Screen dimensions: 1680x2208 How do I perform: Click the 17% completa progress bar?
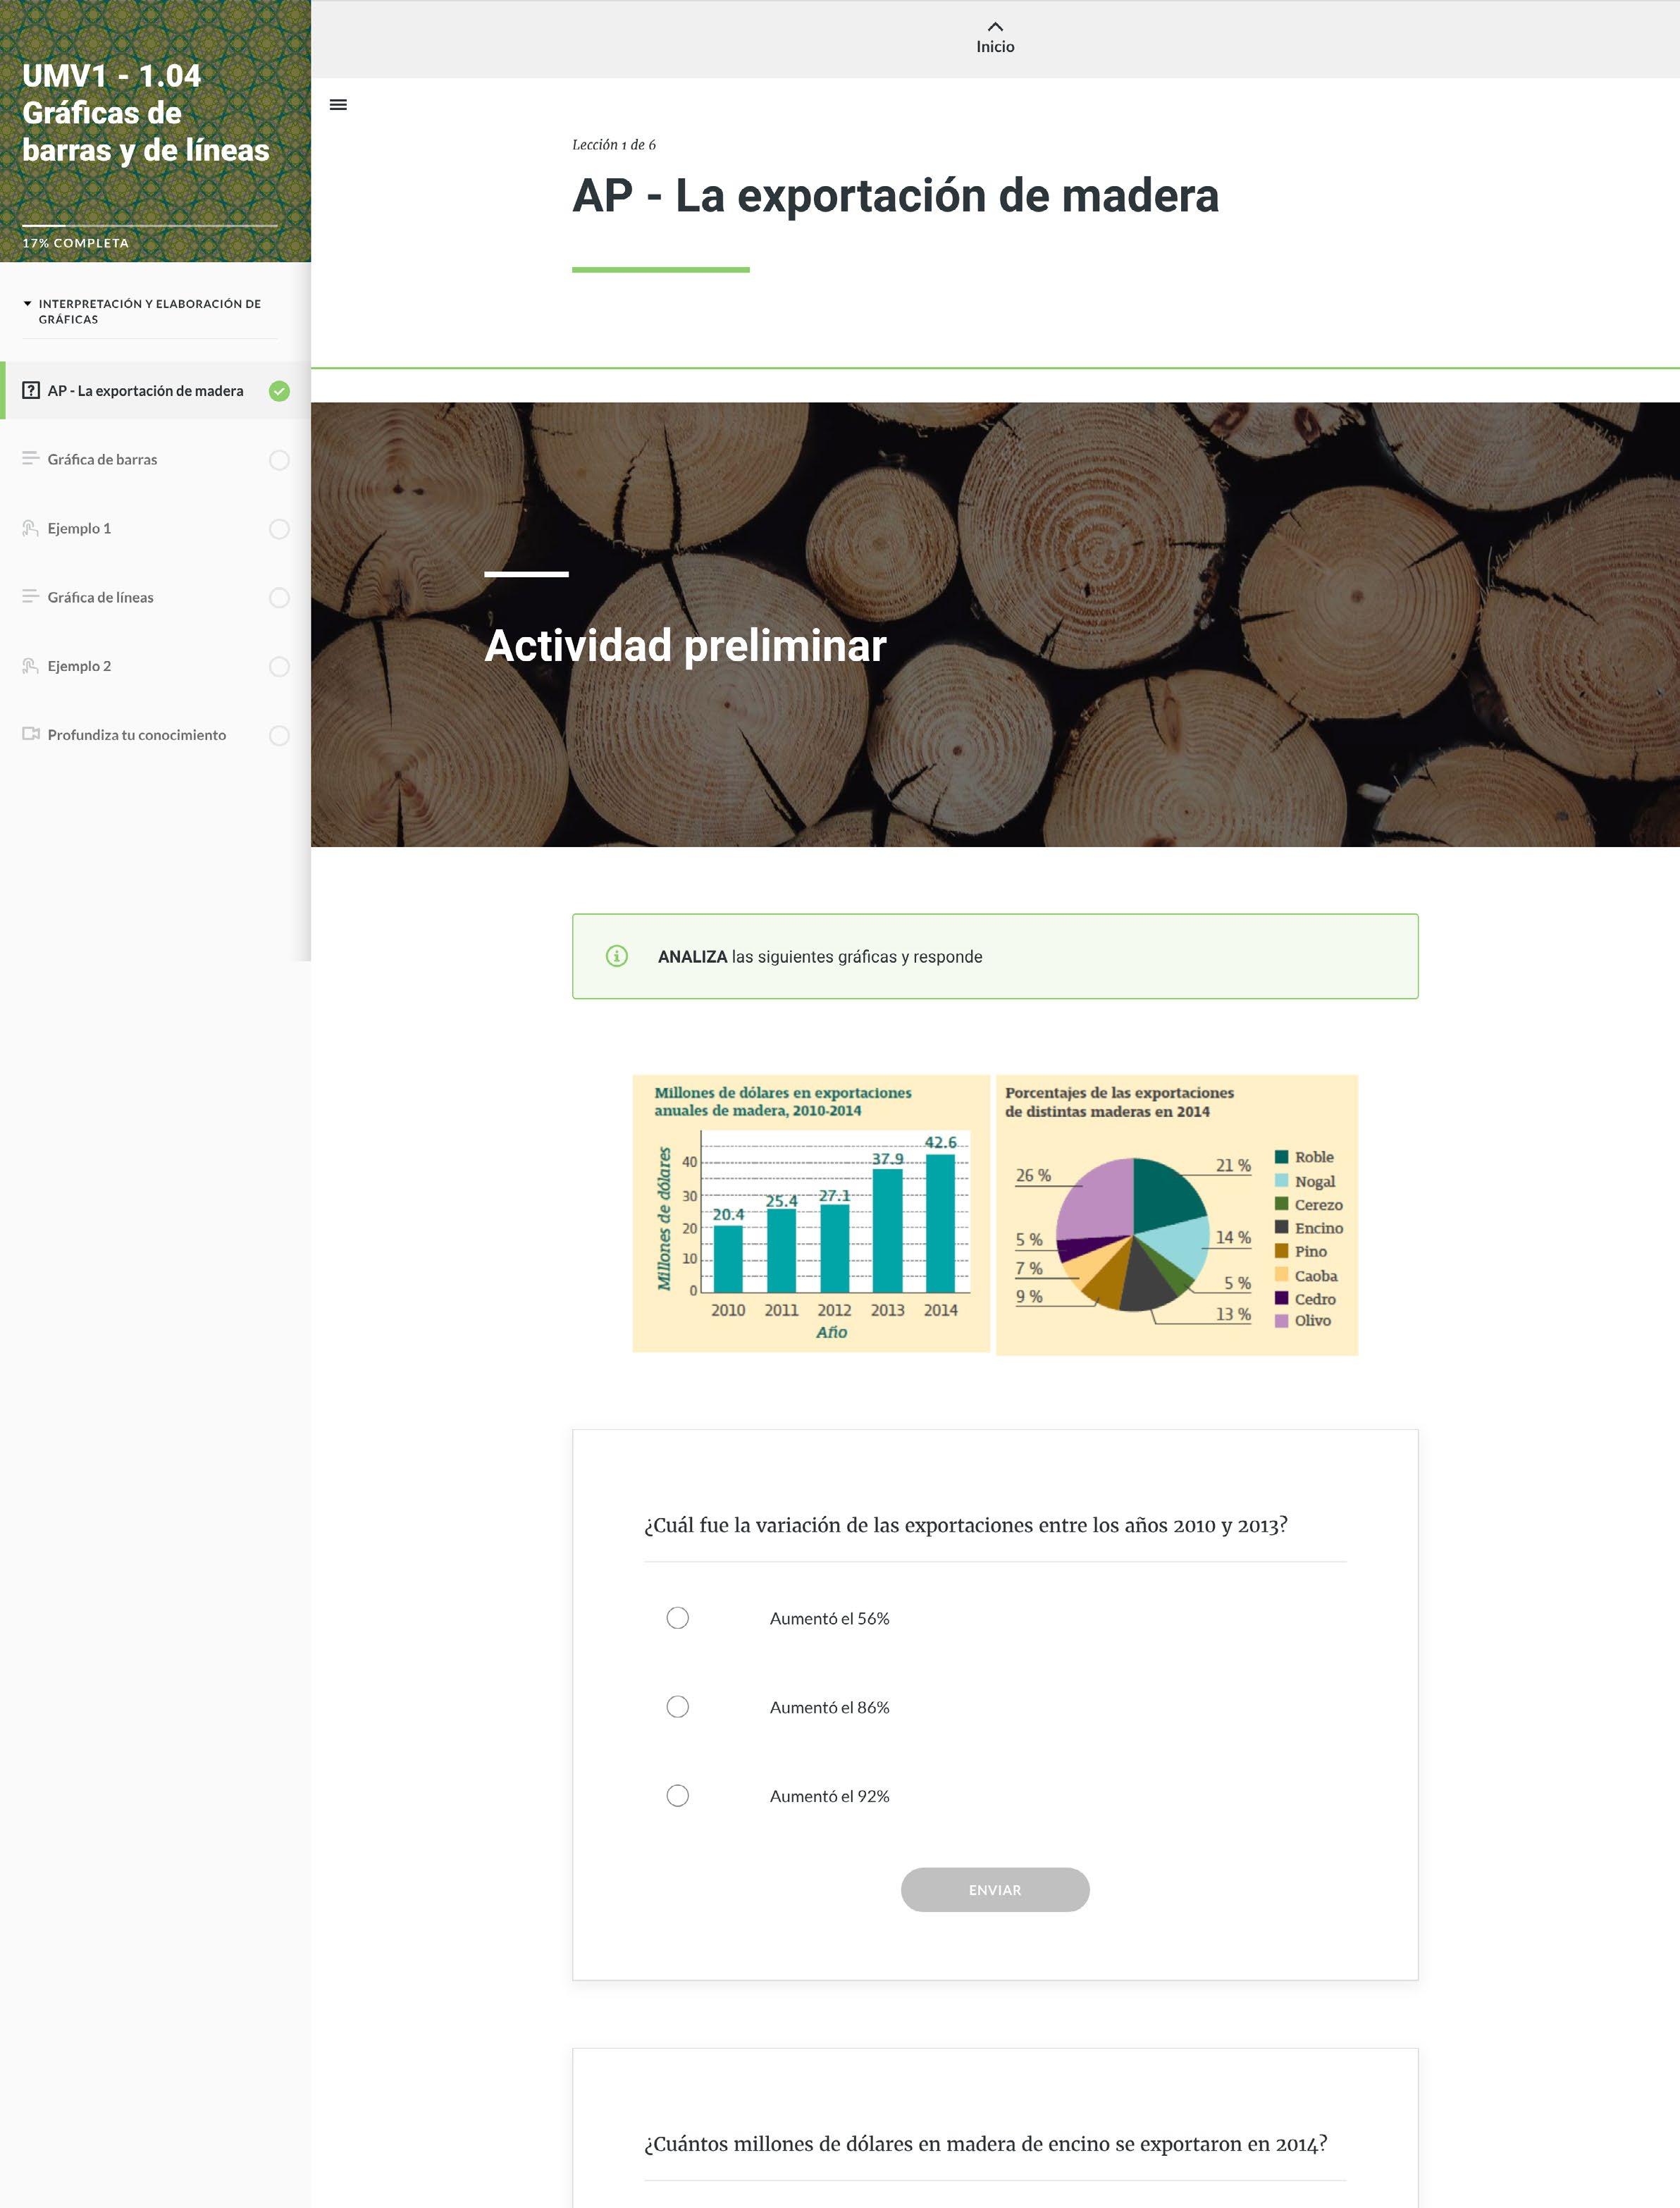click(x=150, y=226)
